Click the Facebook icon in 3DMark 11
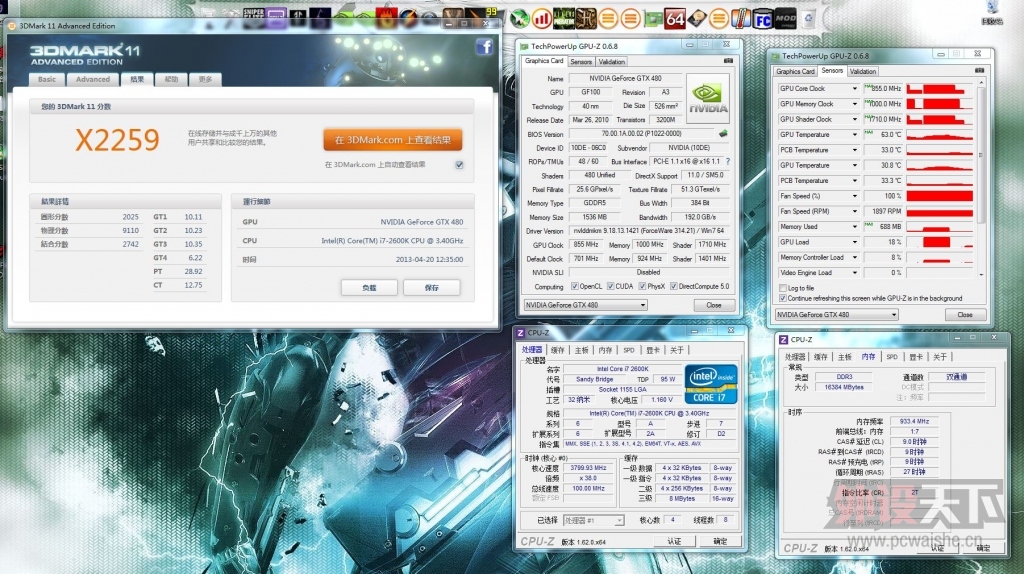This screenshot has width=1024, height=574. tap(484, 46)
